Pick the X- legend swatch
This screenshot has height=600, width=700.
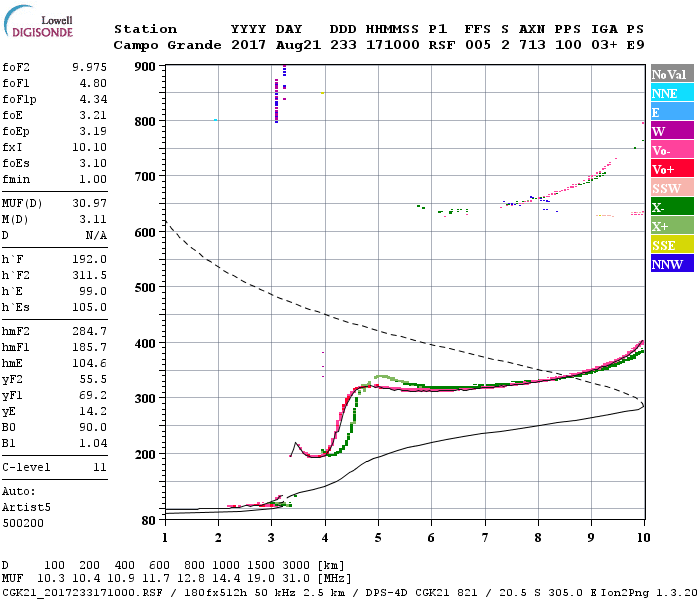[x=672, y=206]
